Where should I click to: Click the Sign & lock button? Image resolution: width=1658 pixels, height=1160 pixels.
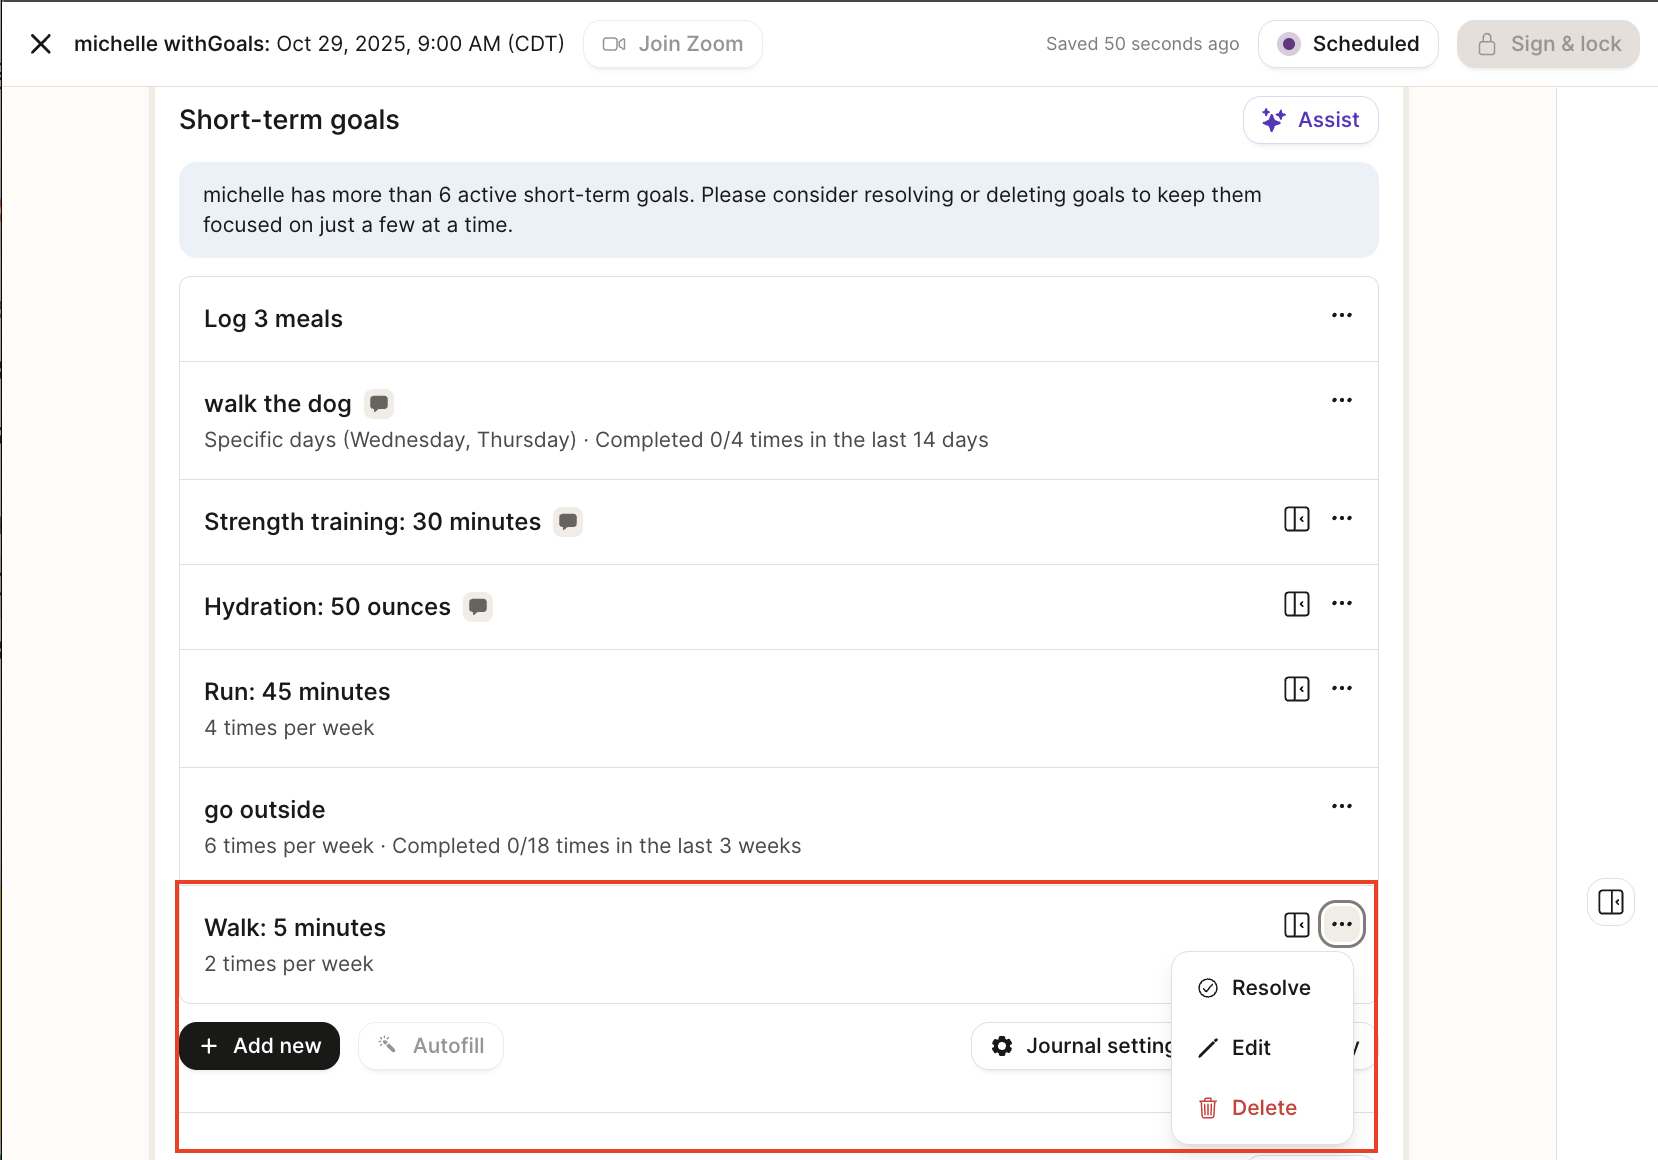(1548, 44)
